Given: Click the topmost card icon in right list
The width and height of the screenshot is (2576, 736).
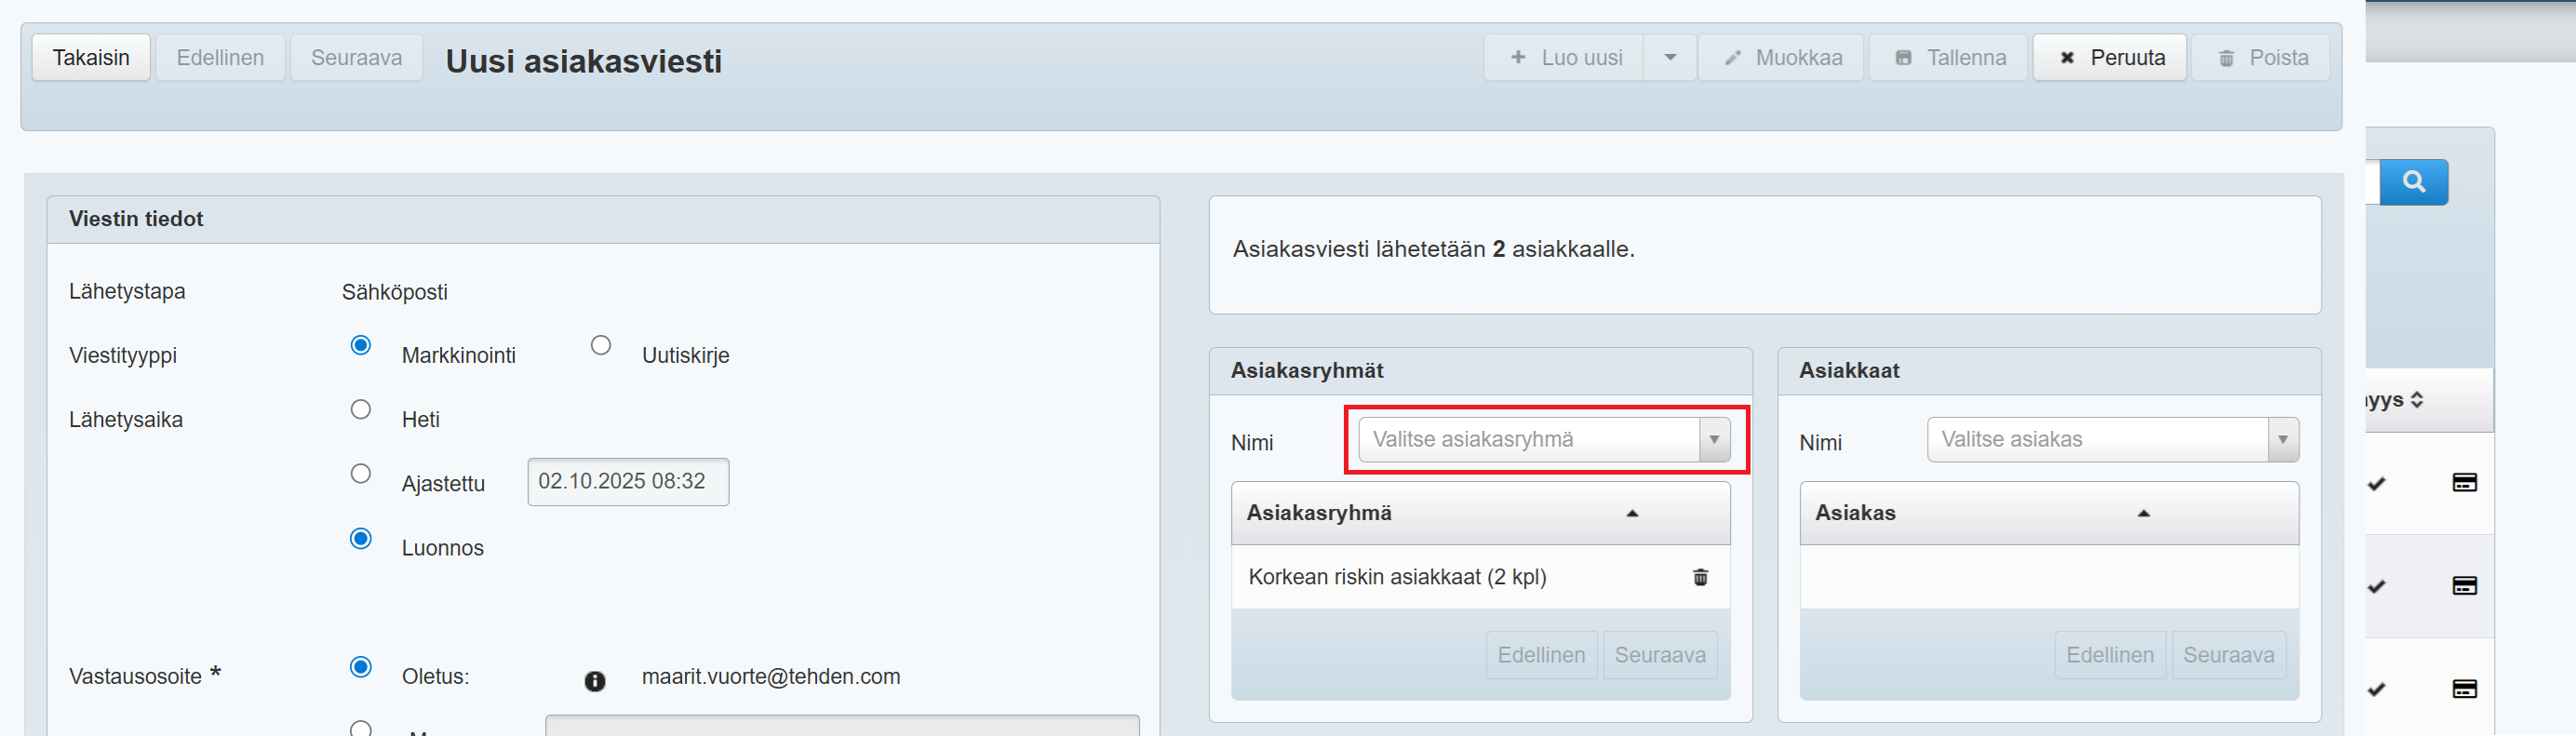Looking at the screenshot, I should coord(2463,483).
